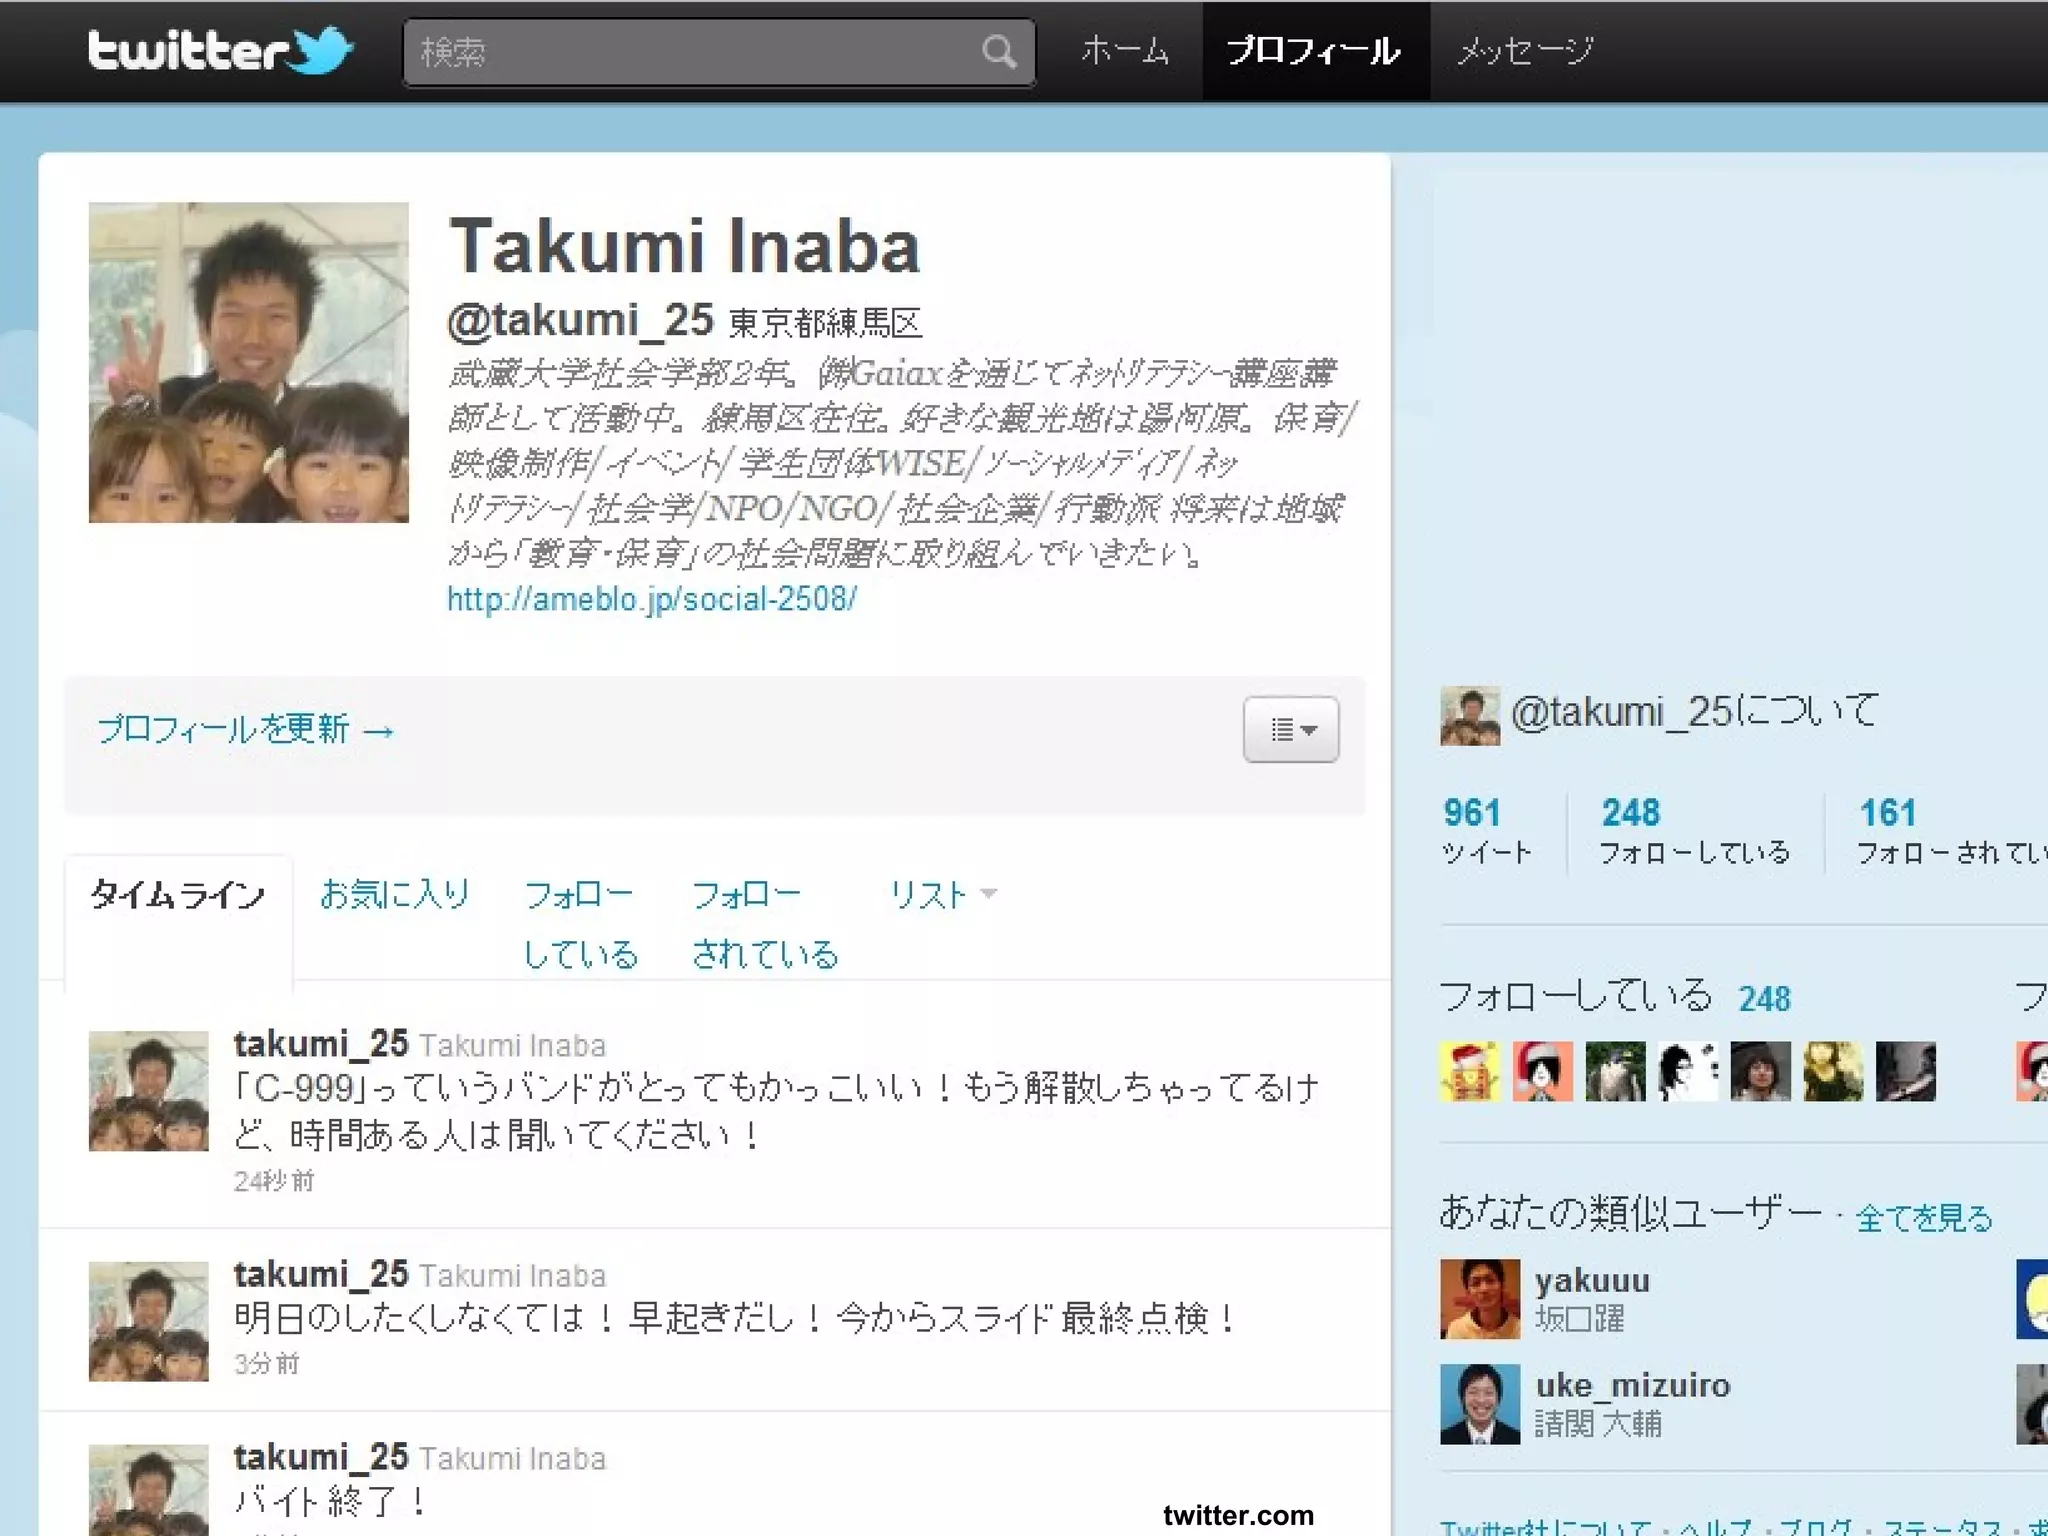Click the 全てを見る link
The height and width of the screenshot is (1536, 2048).
pyautogui.click(x=1924, y=1217)
